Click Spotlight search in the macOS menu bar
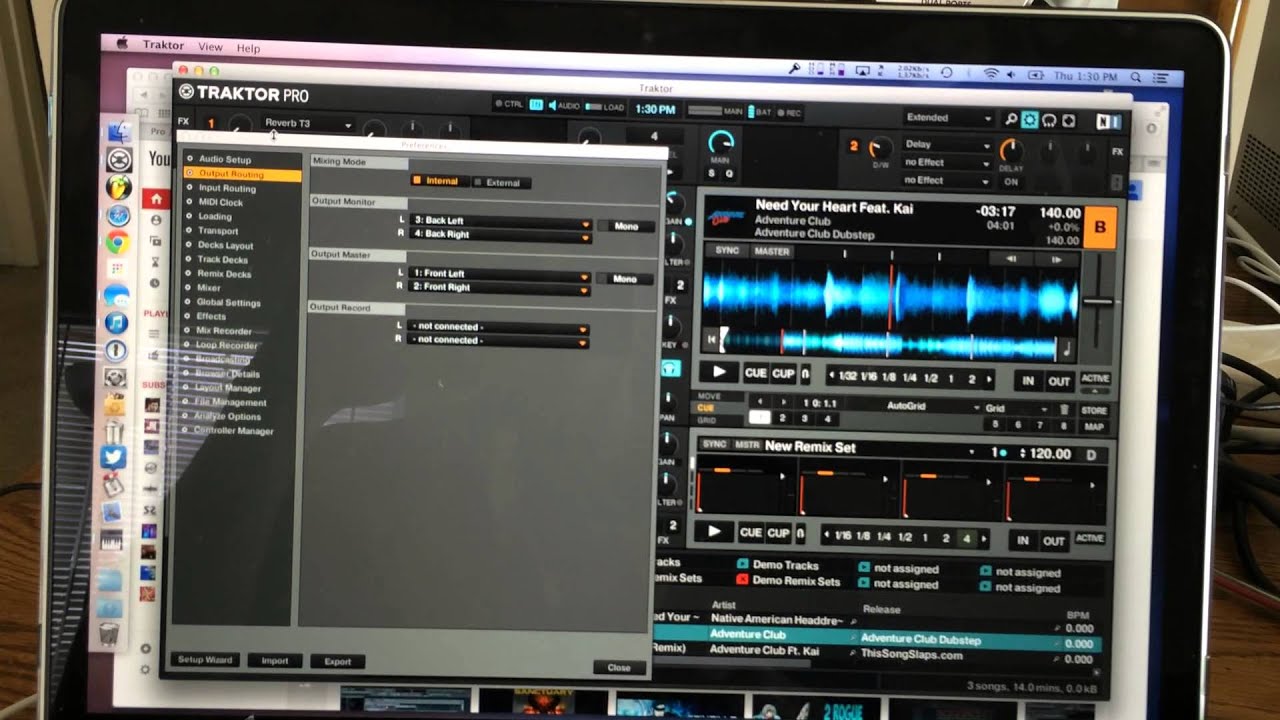The width and height of the screenshot is (1280, 720). (1137, 77)
